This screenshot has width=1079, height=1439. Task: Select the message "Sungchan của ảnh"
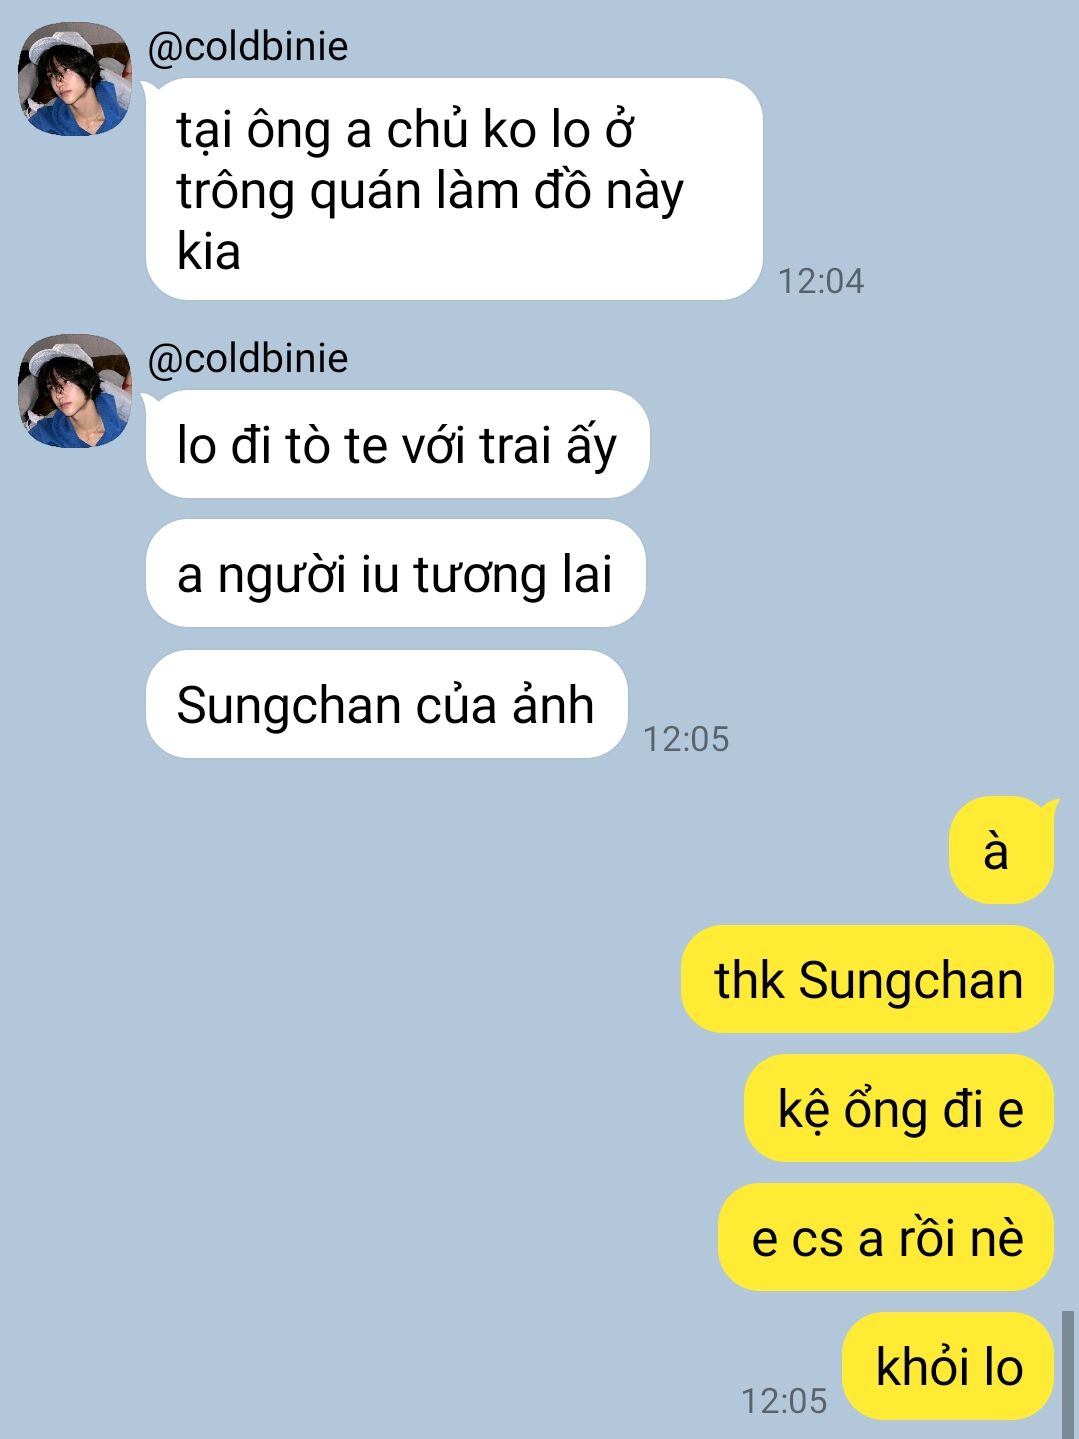(386, 704)
